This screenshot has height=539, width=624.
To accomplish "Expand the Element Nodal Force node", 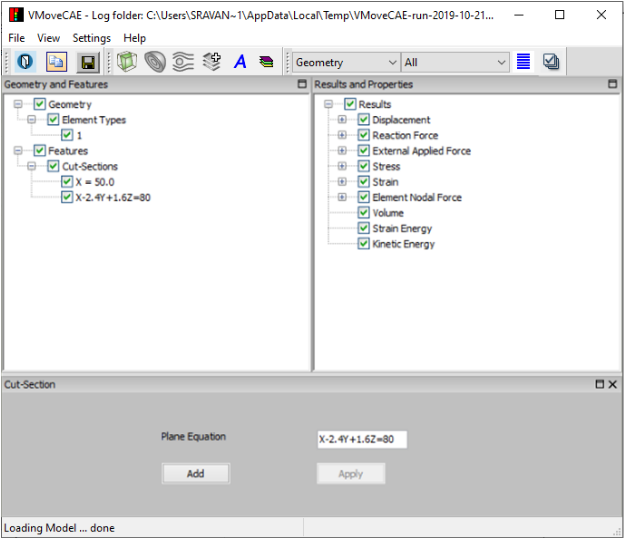I will [342, 197].
